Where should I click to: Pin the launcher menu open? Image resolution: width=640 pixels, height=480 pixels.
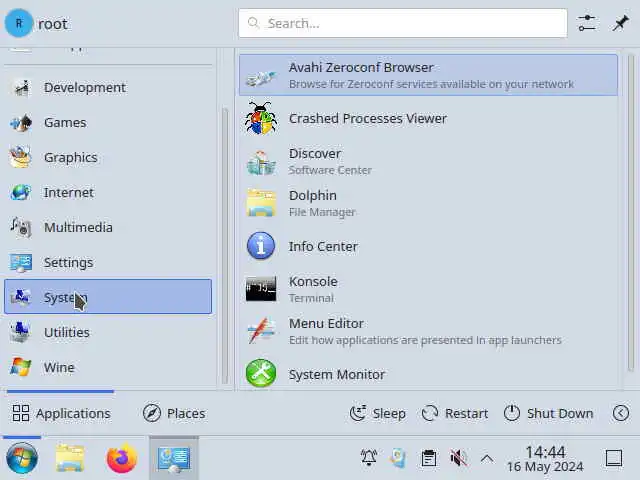pyautogui.click(x=620, y=23)
